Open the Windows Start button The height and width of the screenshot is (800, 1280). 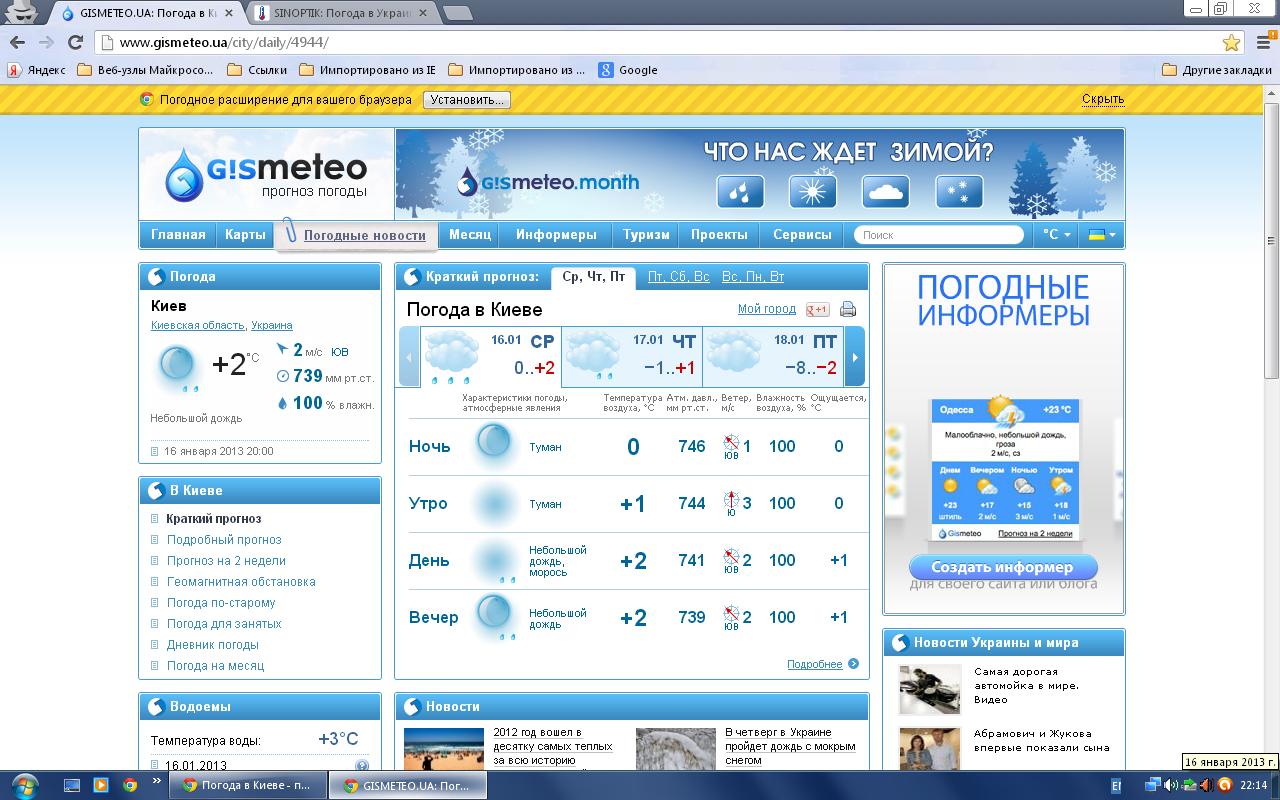[23, 785]
